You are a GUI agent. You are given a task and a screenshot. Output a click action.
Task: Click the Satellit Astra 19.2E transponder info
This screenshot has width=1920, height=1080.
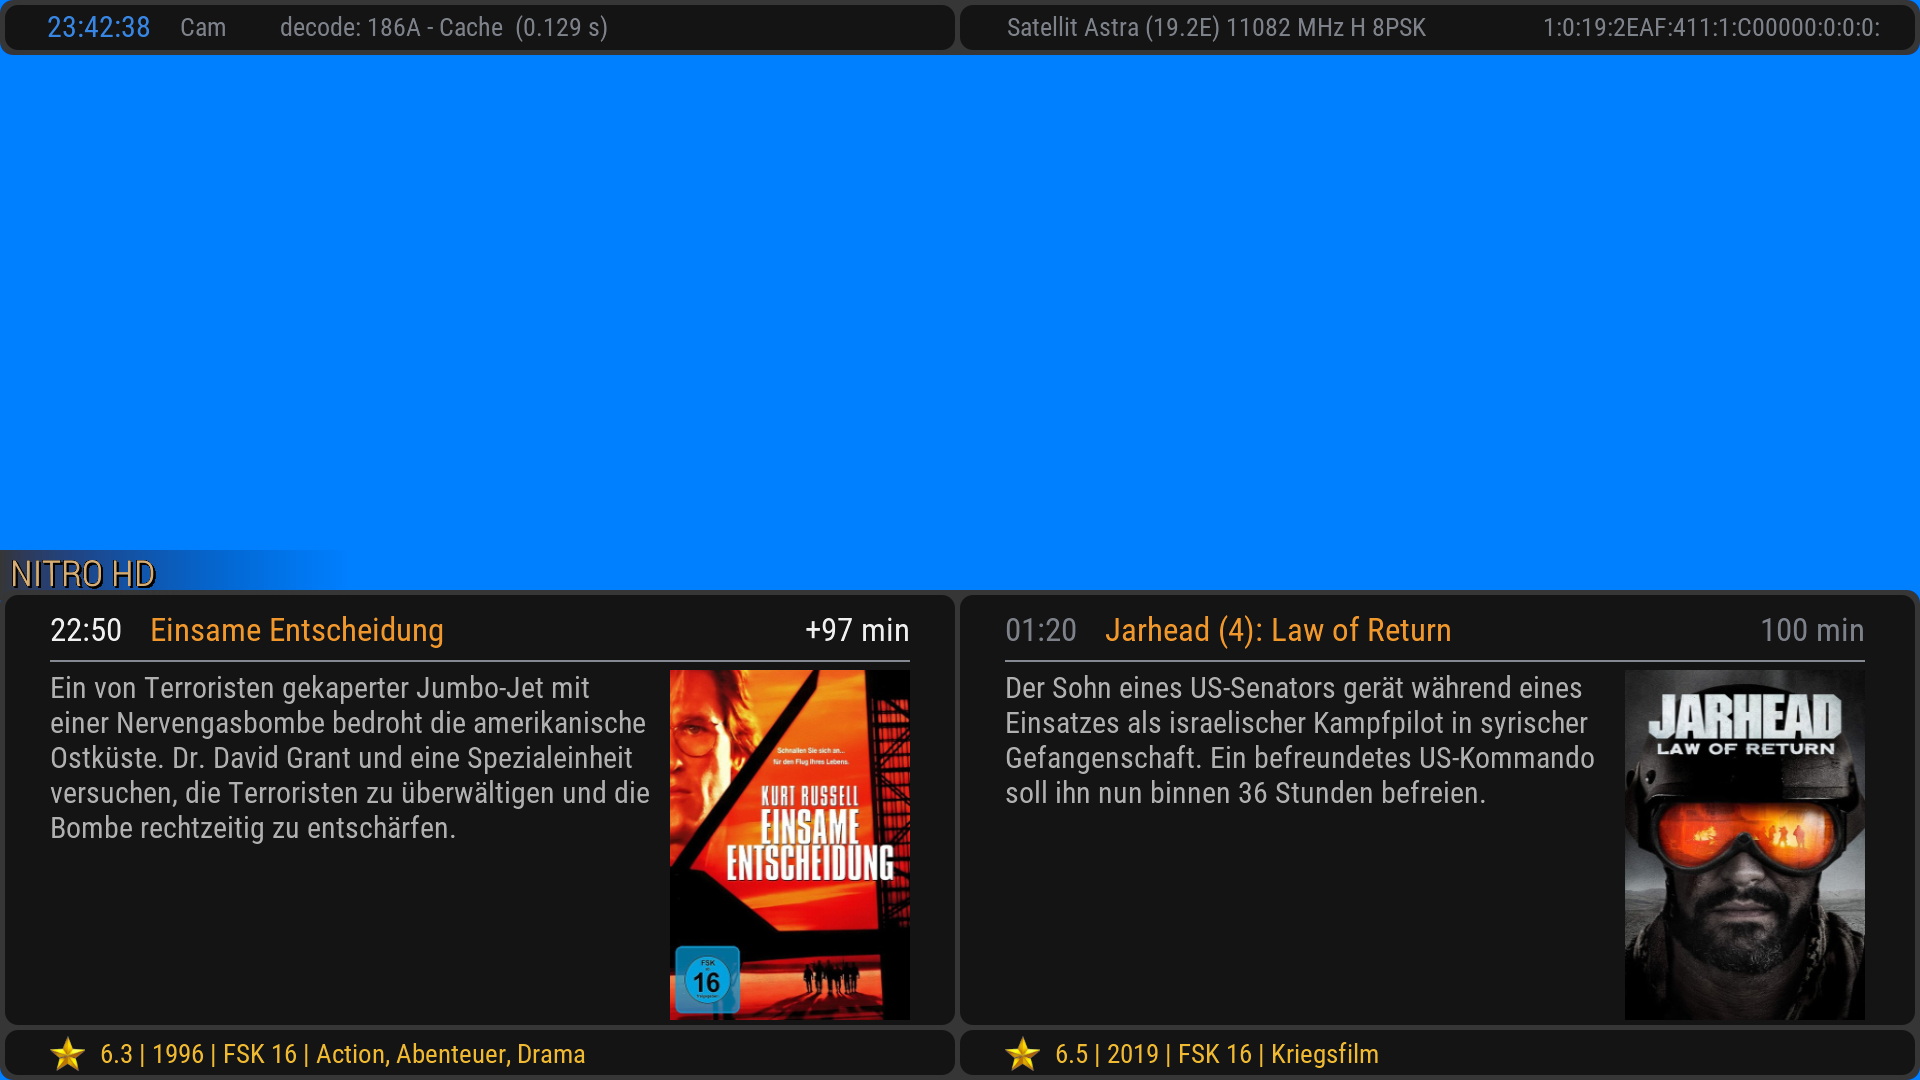coord(1215,27)
